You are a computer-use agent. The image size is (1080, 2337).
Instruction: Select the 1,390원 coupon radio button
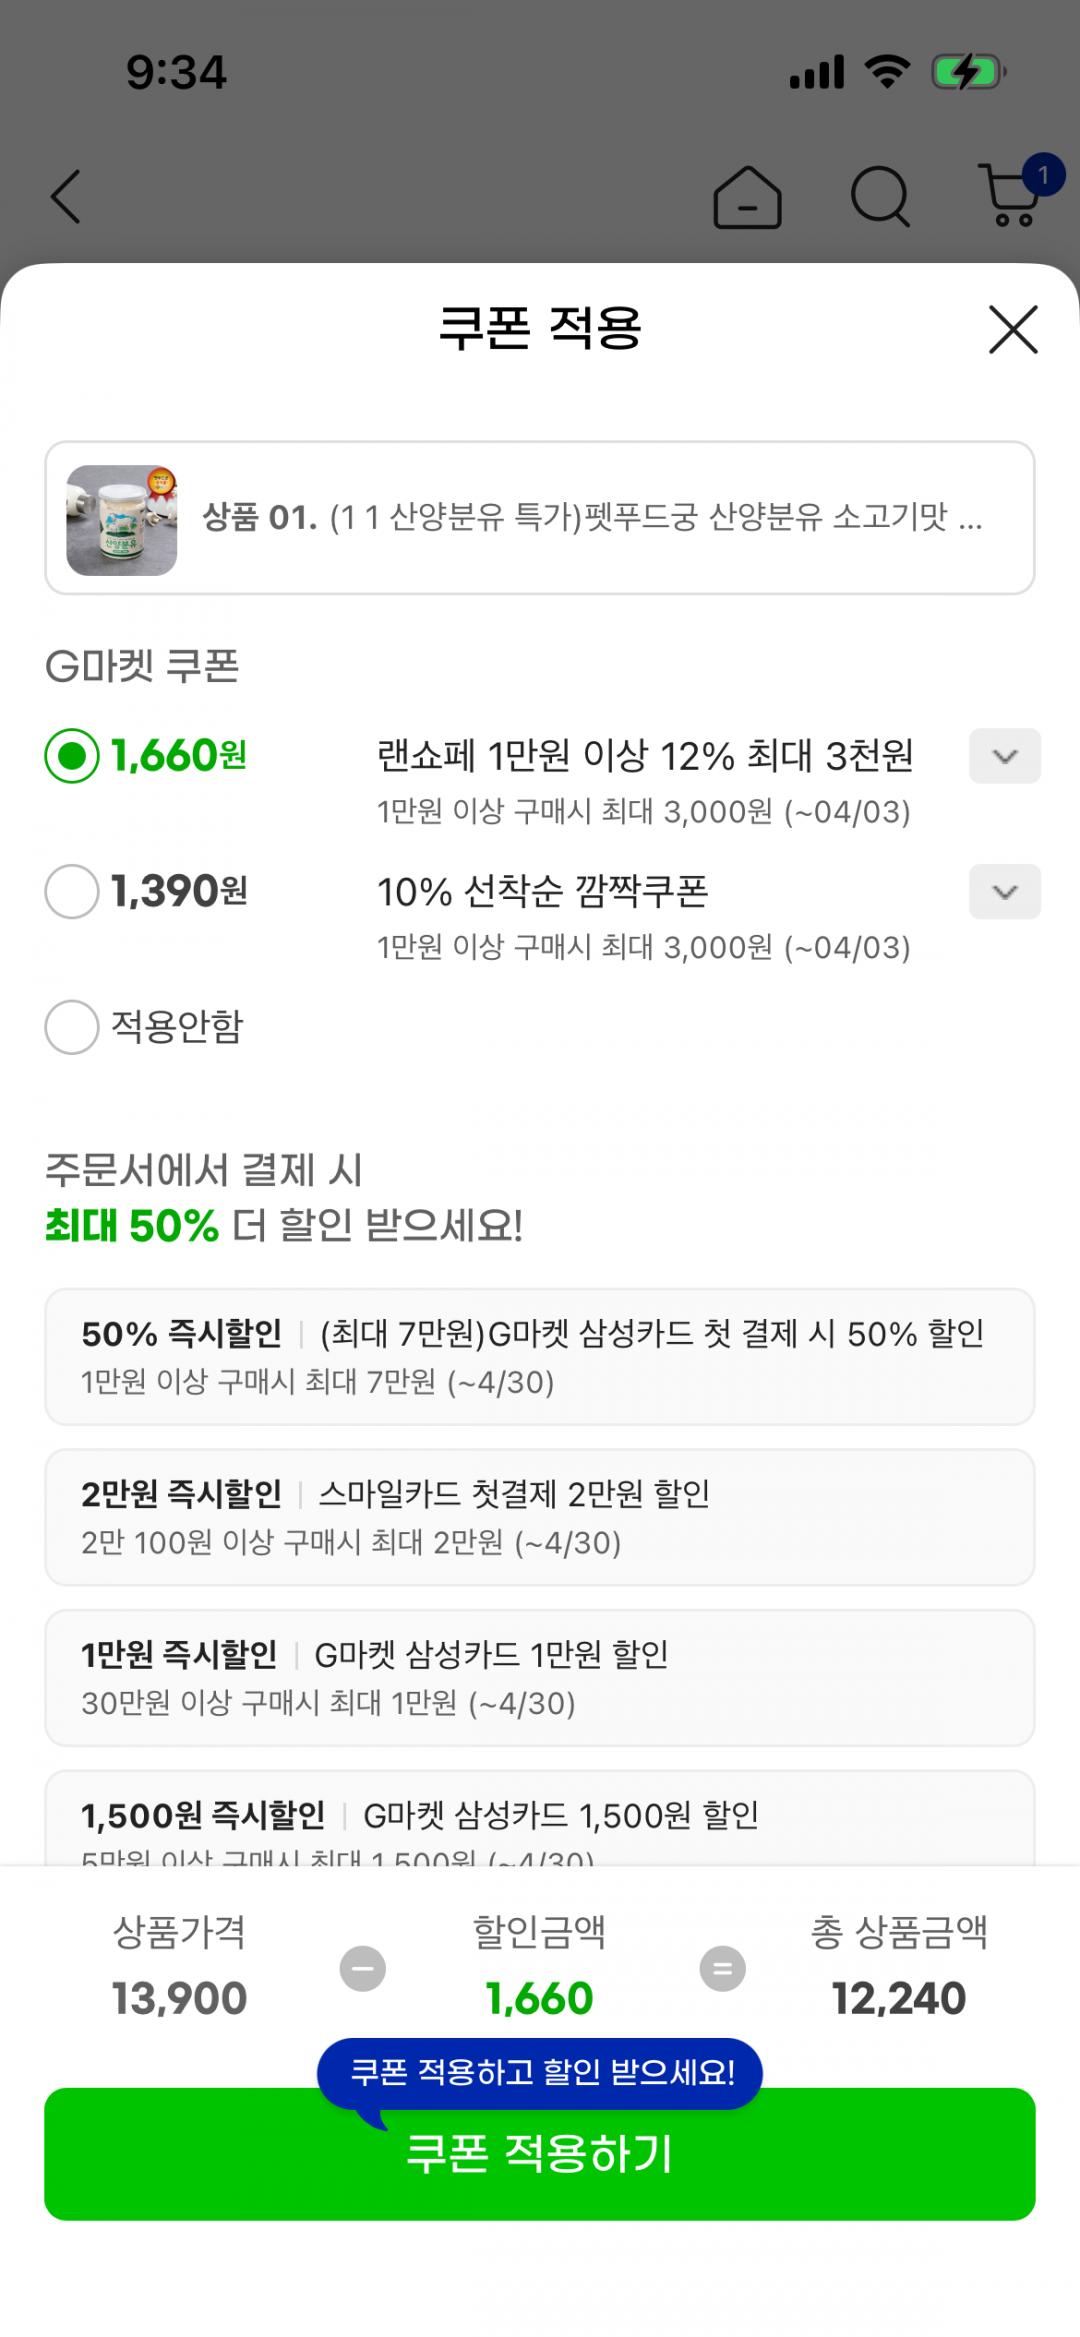(x=72, y=891)
